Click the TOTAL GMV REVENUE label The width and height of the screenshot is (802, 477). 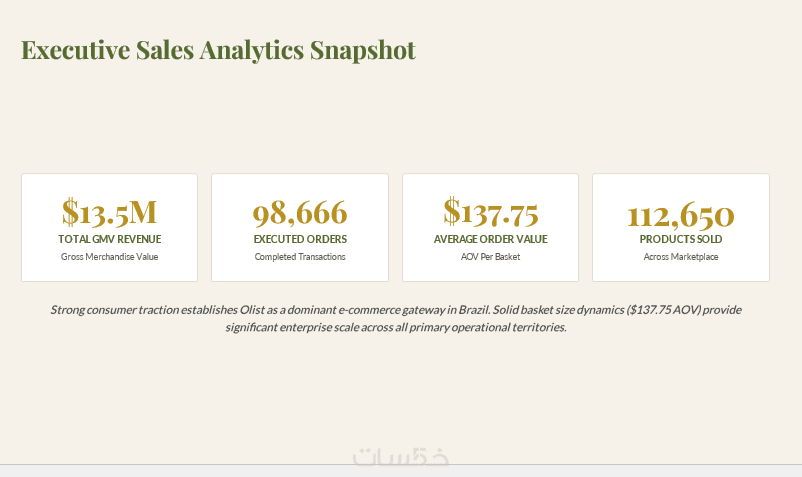point(109,239)
